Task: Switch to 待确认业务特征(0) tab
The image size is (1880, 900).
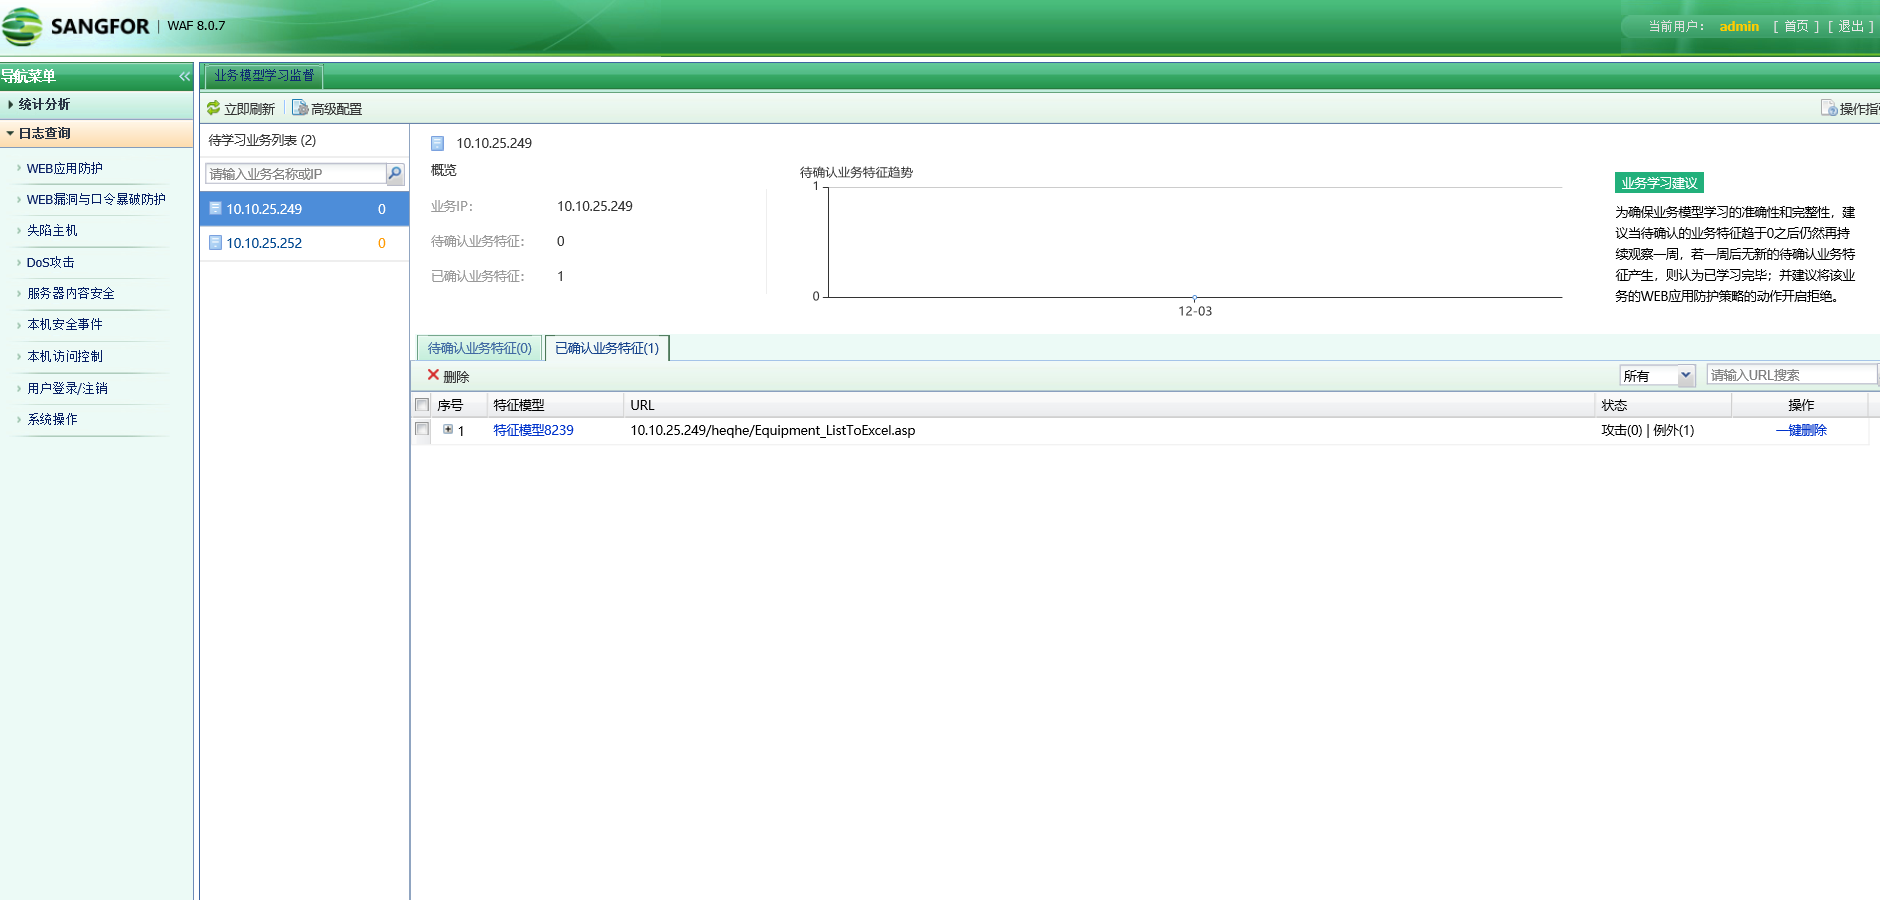Action: 479,348
